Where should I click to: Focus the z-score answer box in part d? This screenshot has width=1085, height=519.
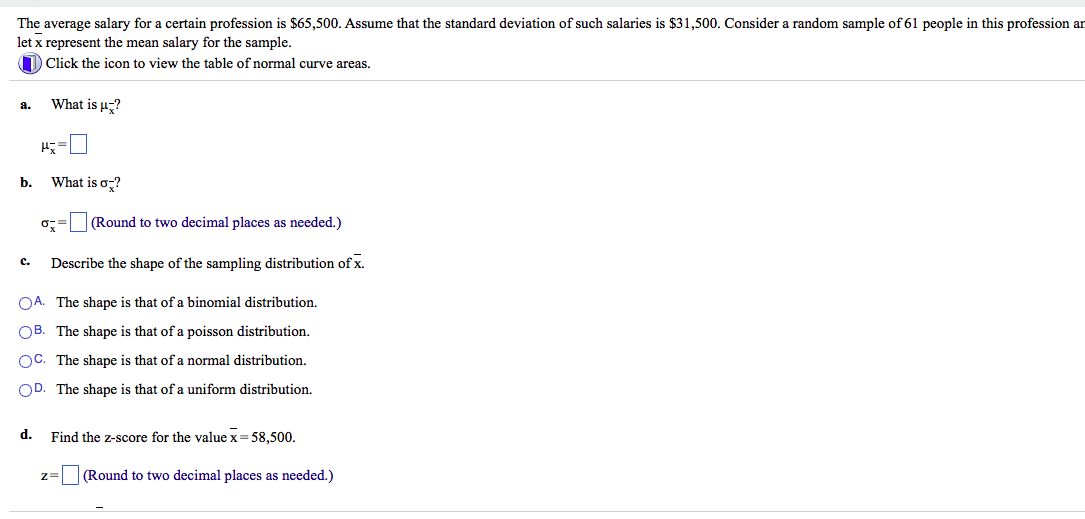70,476
